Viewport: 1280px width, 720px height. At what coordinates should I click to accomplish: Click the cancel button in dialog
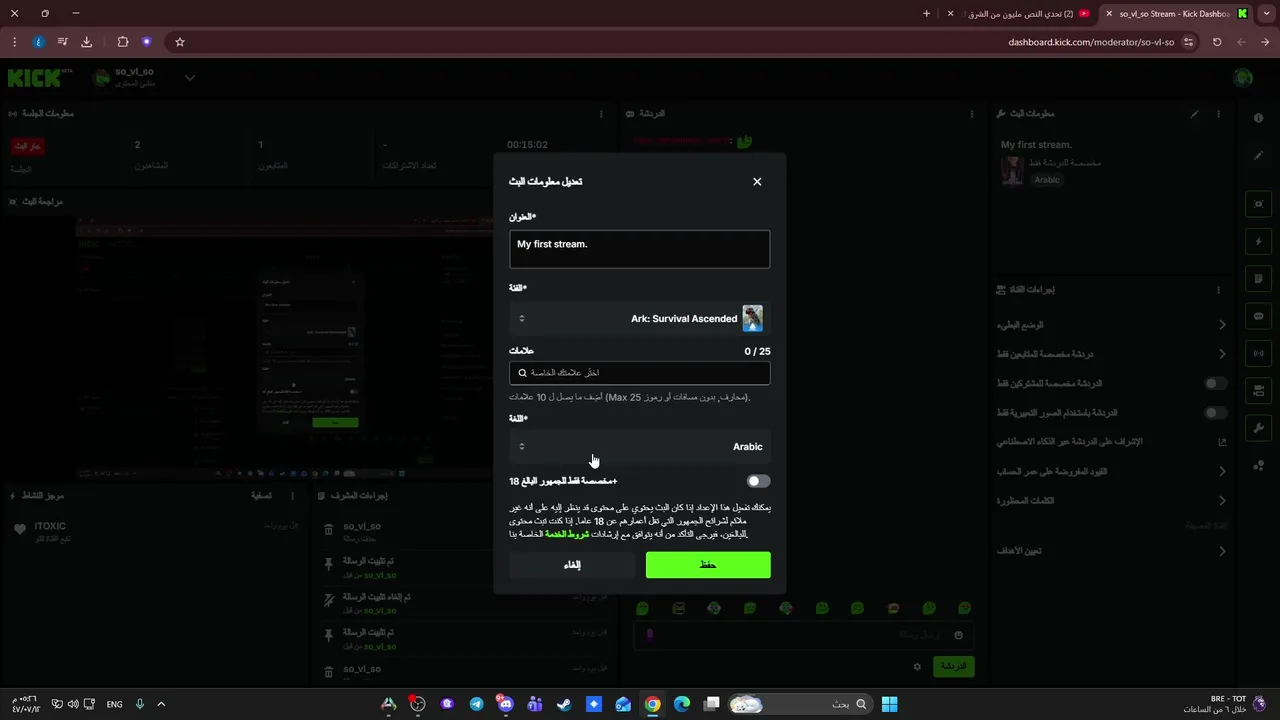click(572, 565)
